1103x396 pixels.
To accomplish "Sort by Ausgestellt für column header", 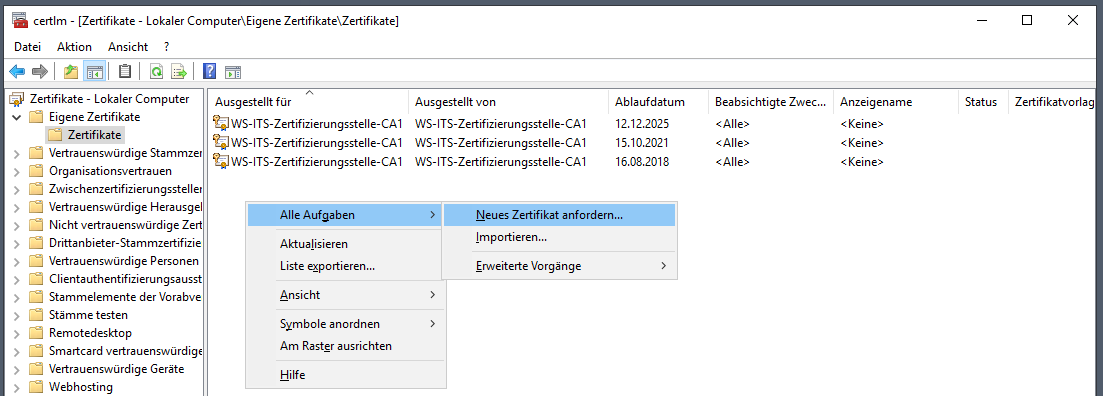I will tap(308, 102).
